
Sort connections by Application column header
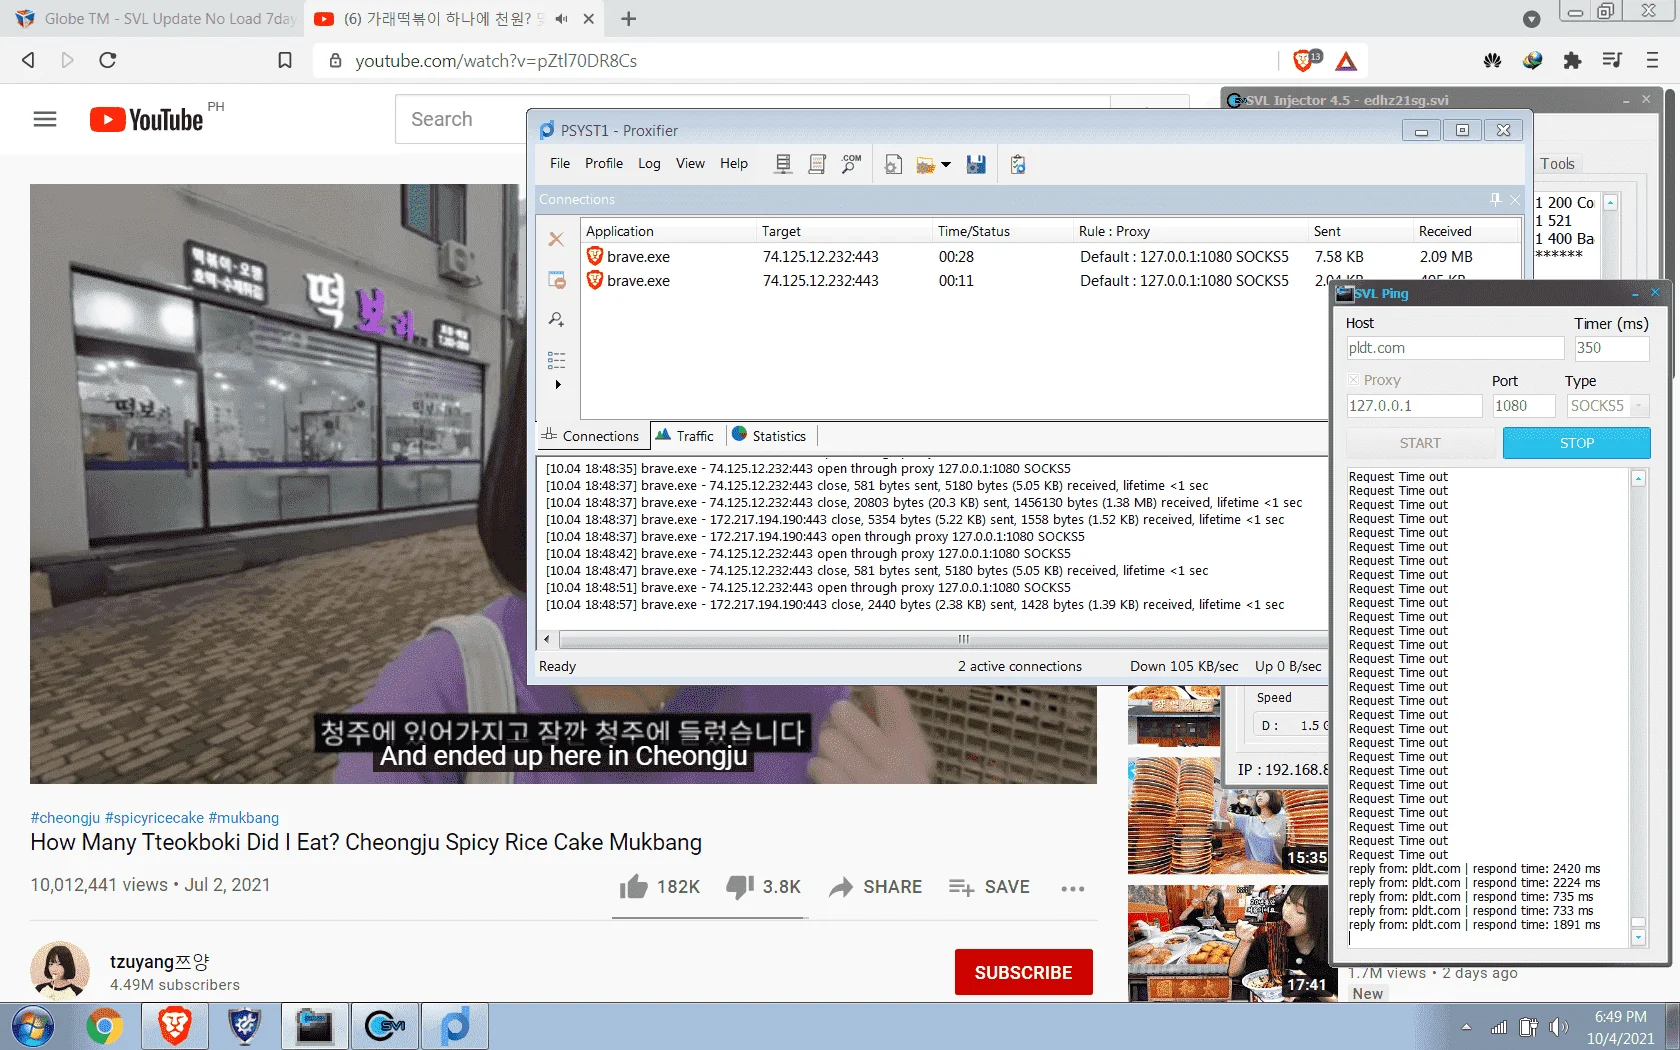[x=668, y=231]
